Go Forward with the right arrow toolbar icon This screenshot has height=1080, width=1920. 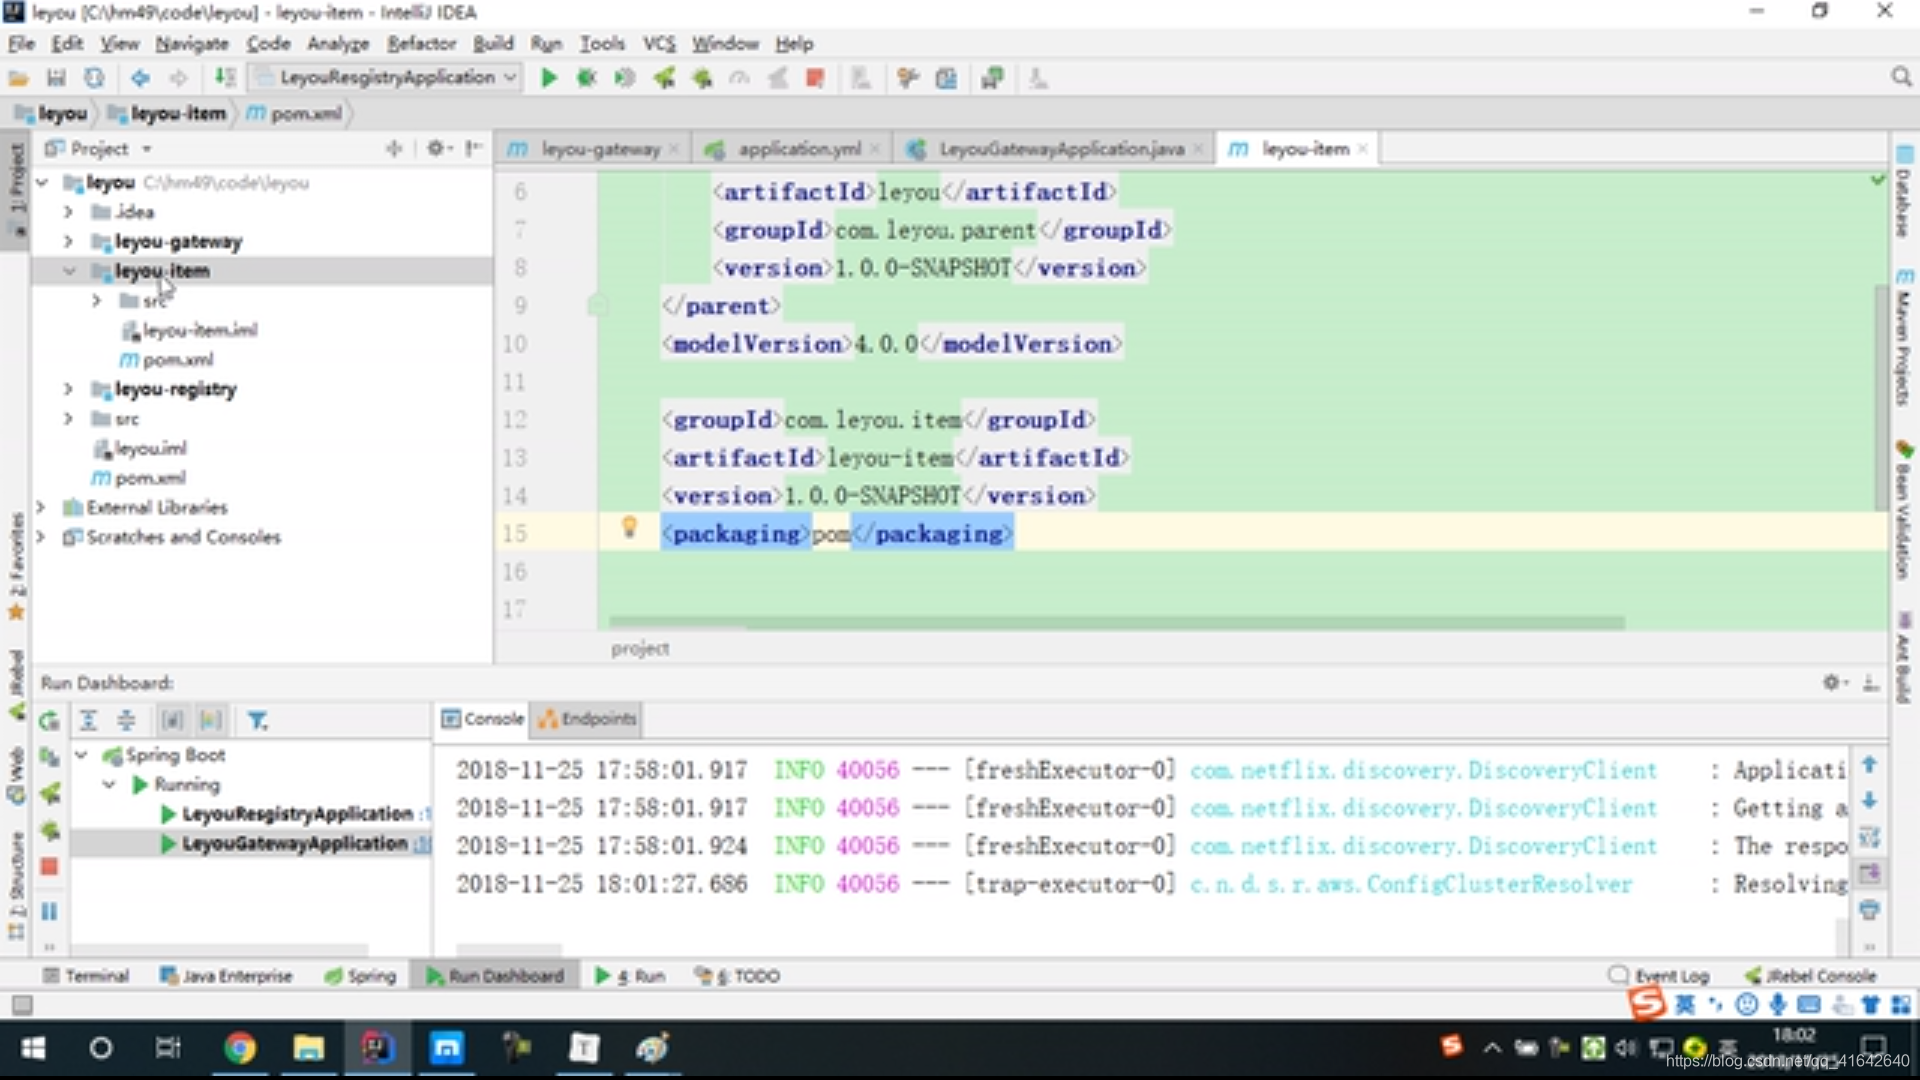tap(178, 78)
